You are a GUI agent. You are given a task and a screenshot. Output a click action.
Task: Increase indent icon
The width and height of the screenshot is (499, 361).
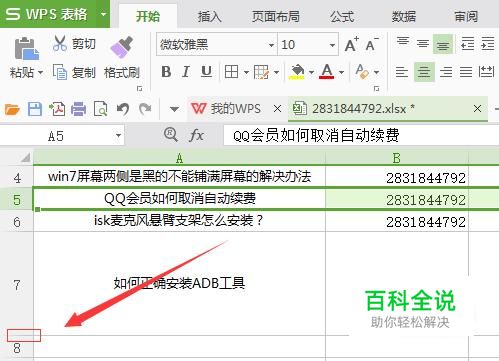[488, 43]
